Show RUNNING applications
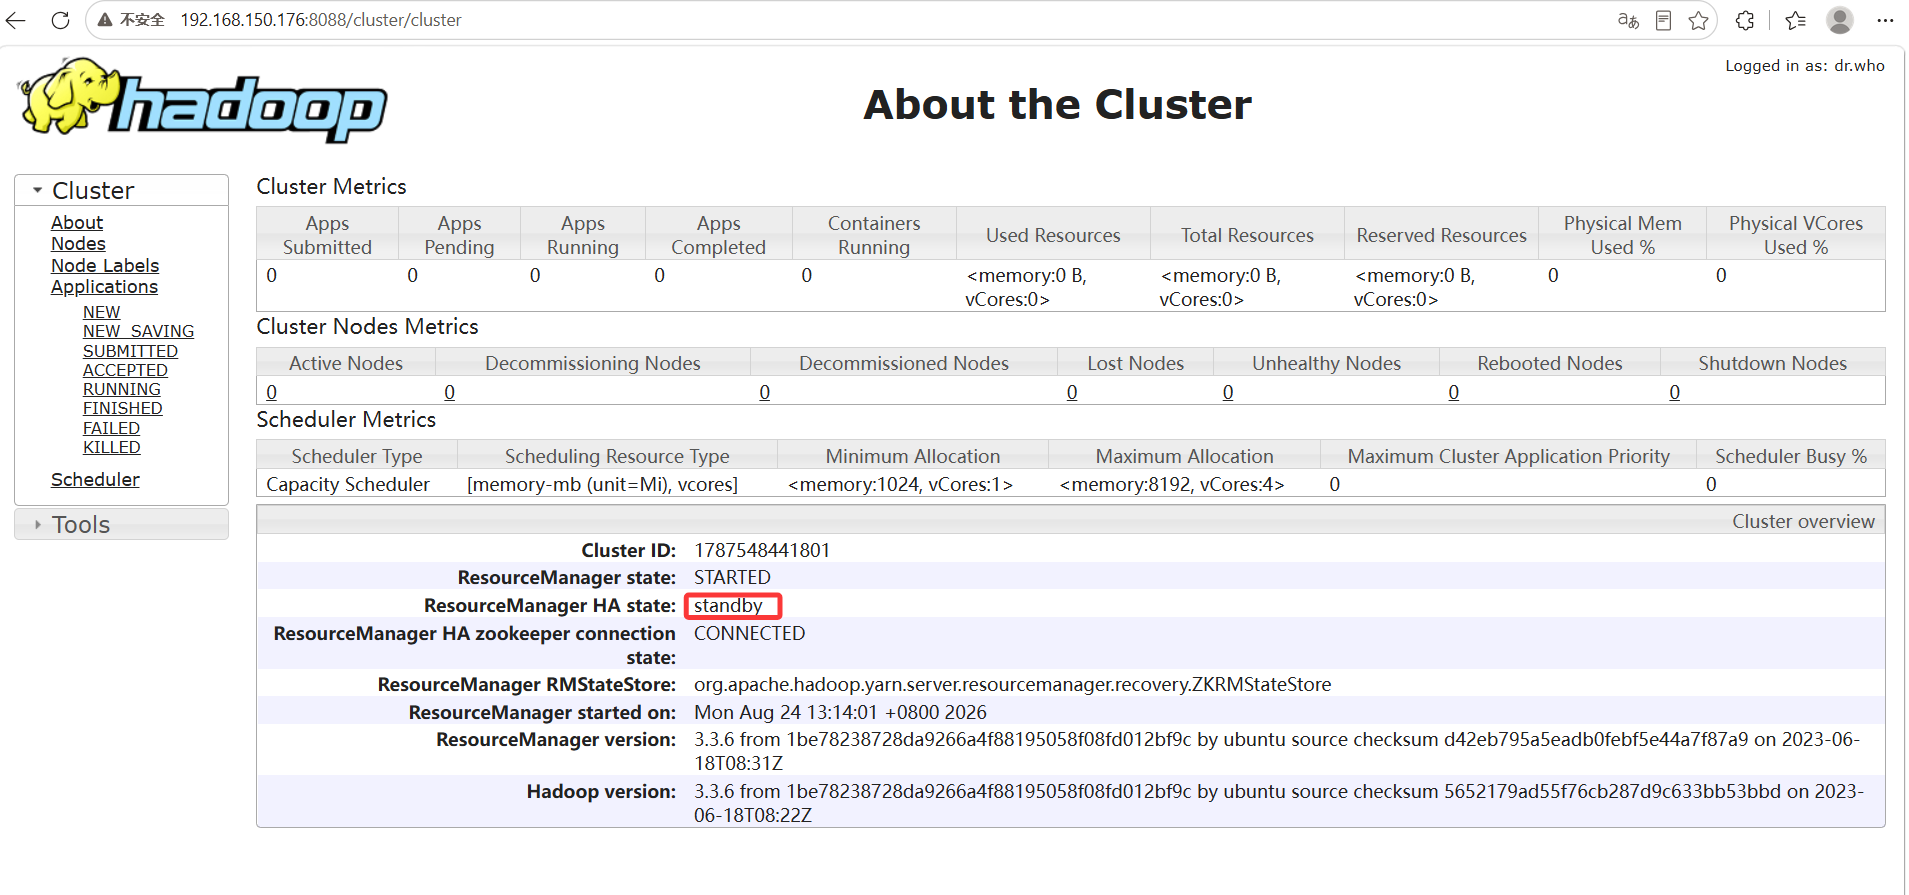Image resolution: width=1909 pixels, height=895 pixels. click(x=121, y=389)
